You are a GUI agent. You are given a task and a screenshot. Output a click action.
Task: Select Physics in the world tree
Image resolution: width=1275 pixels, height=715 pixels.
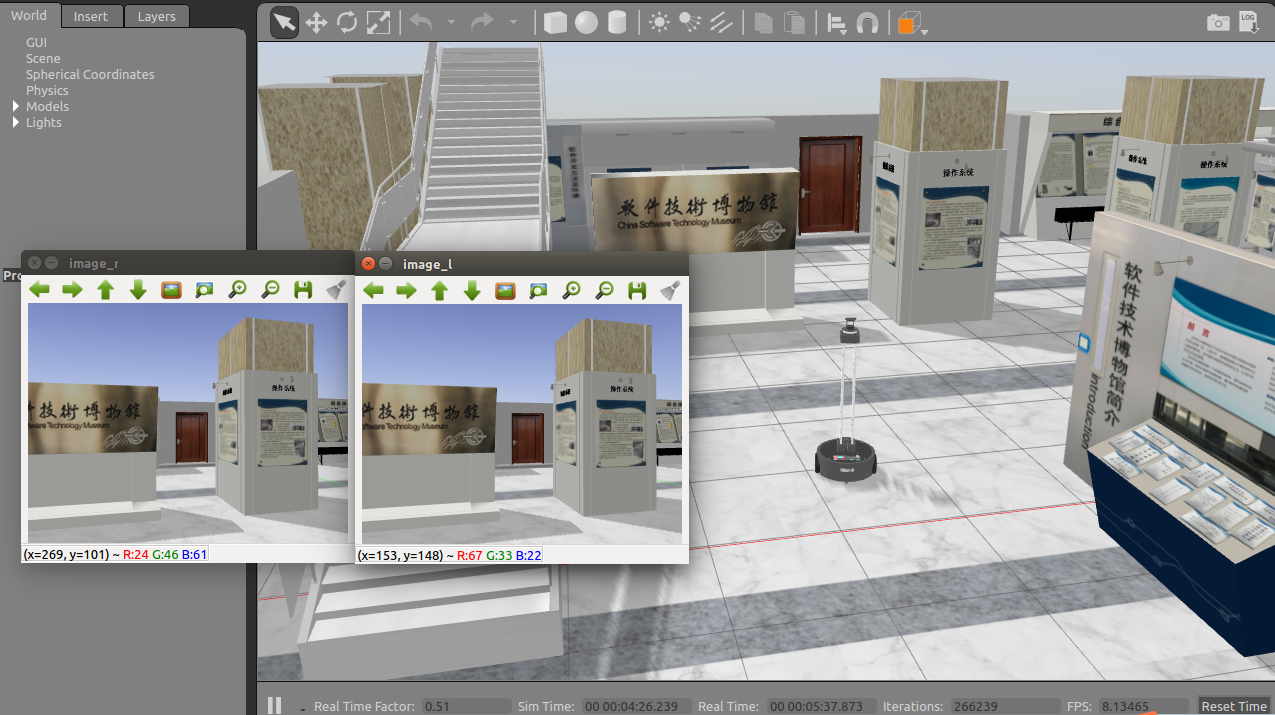pos(47,90)
